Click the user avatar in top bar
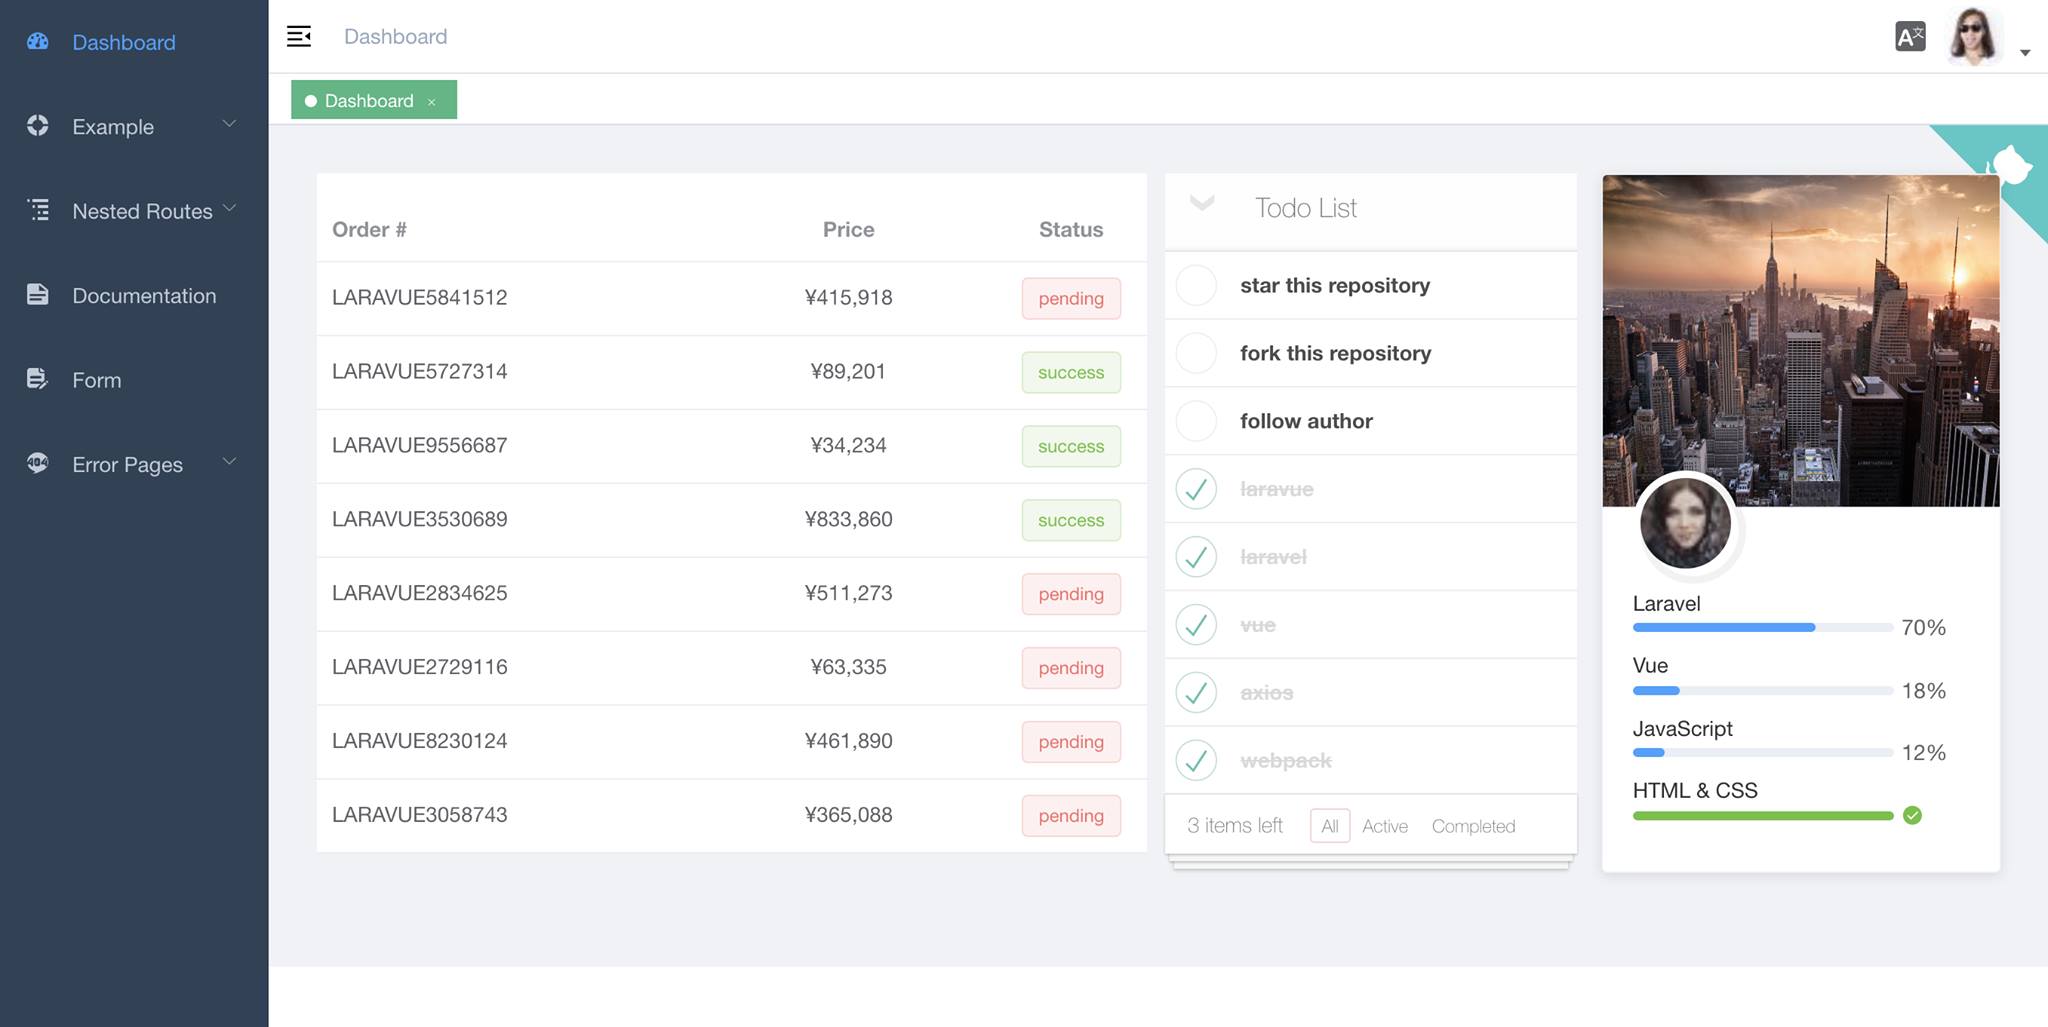Screen dimensions: 2048x1027 (1974, 37)
